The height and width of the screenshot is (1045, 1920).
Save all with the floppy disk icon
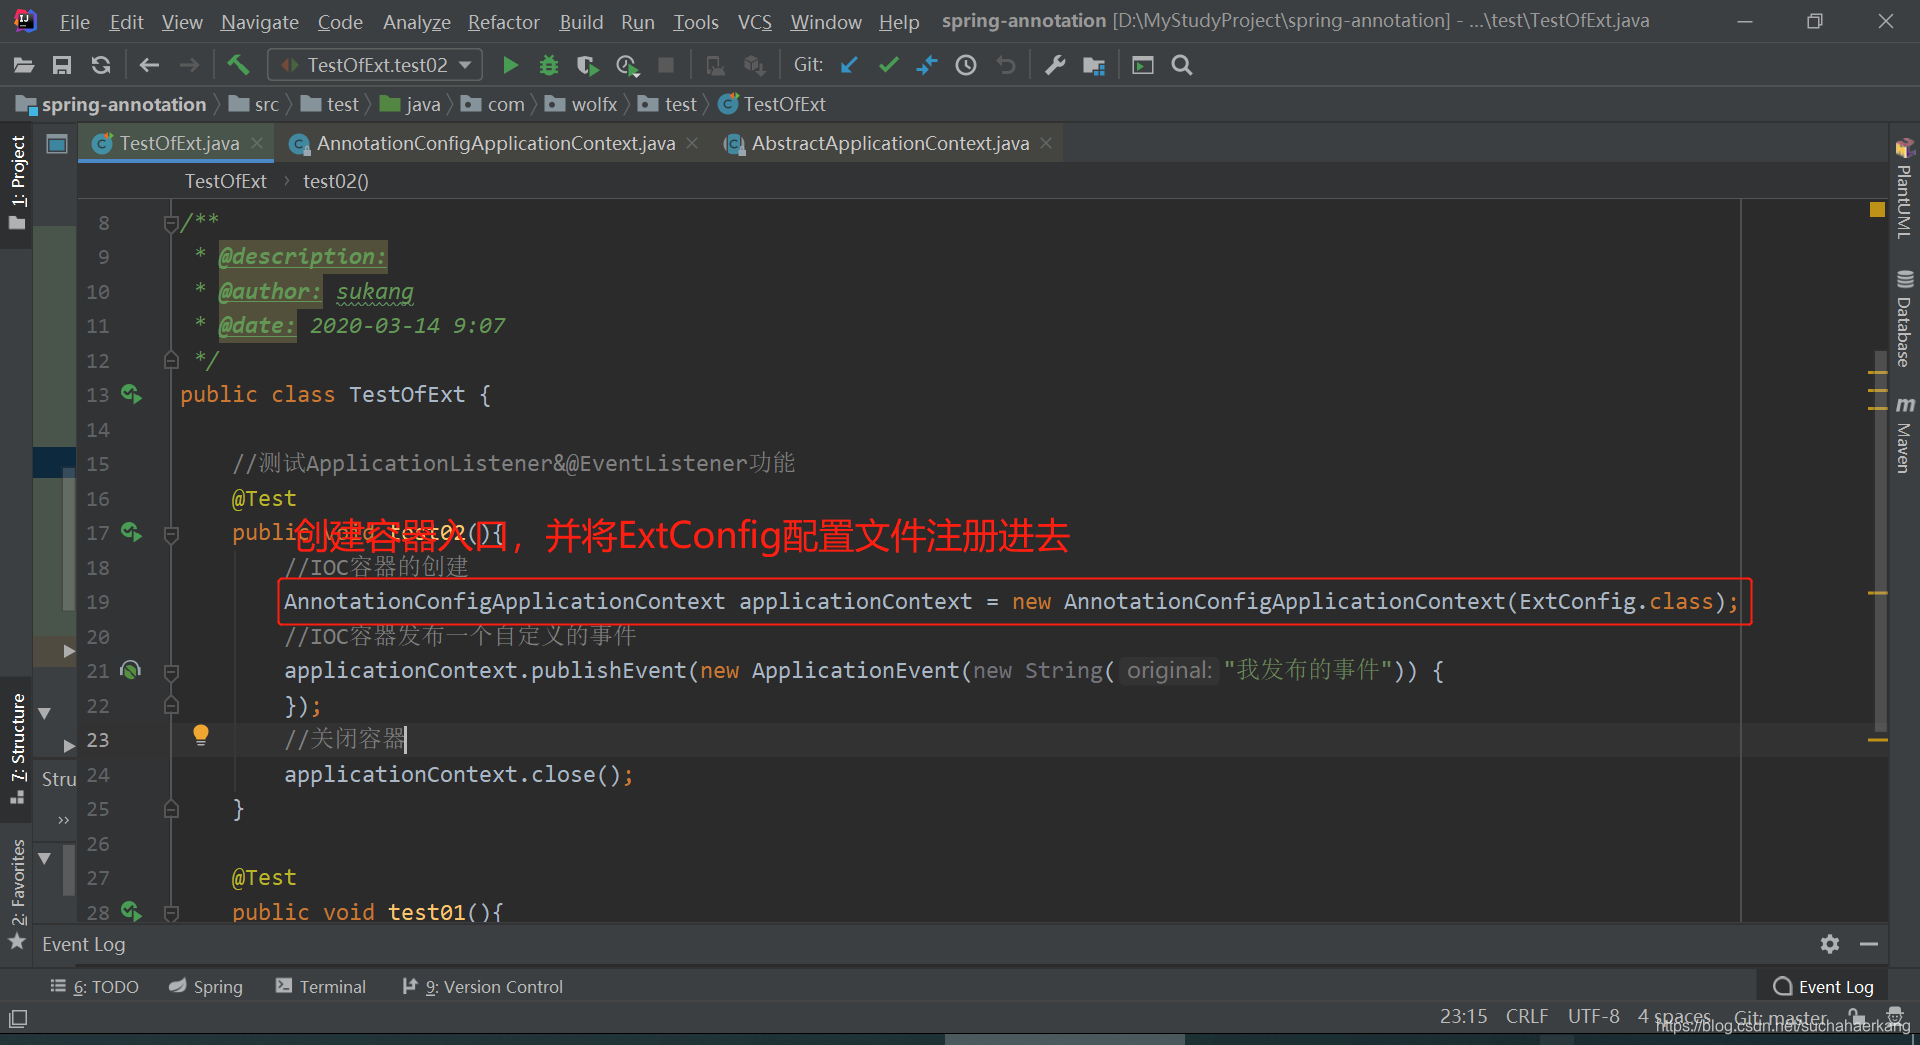click(x=62, y=66)
